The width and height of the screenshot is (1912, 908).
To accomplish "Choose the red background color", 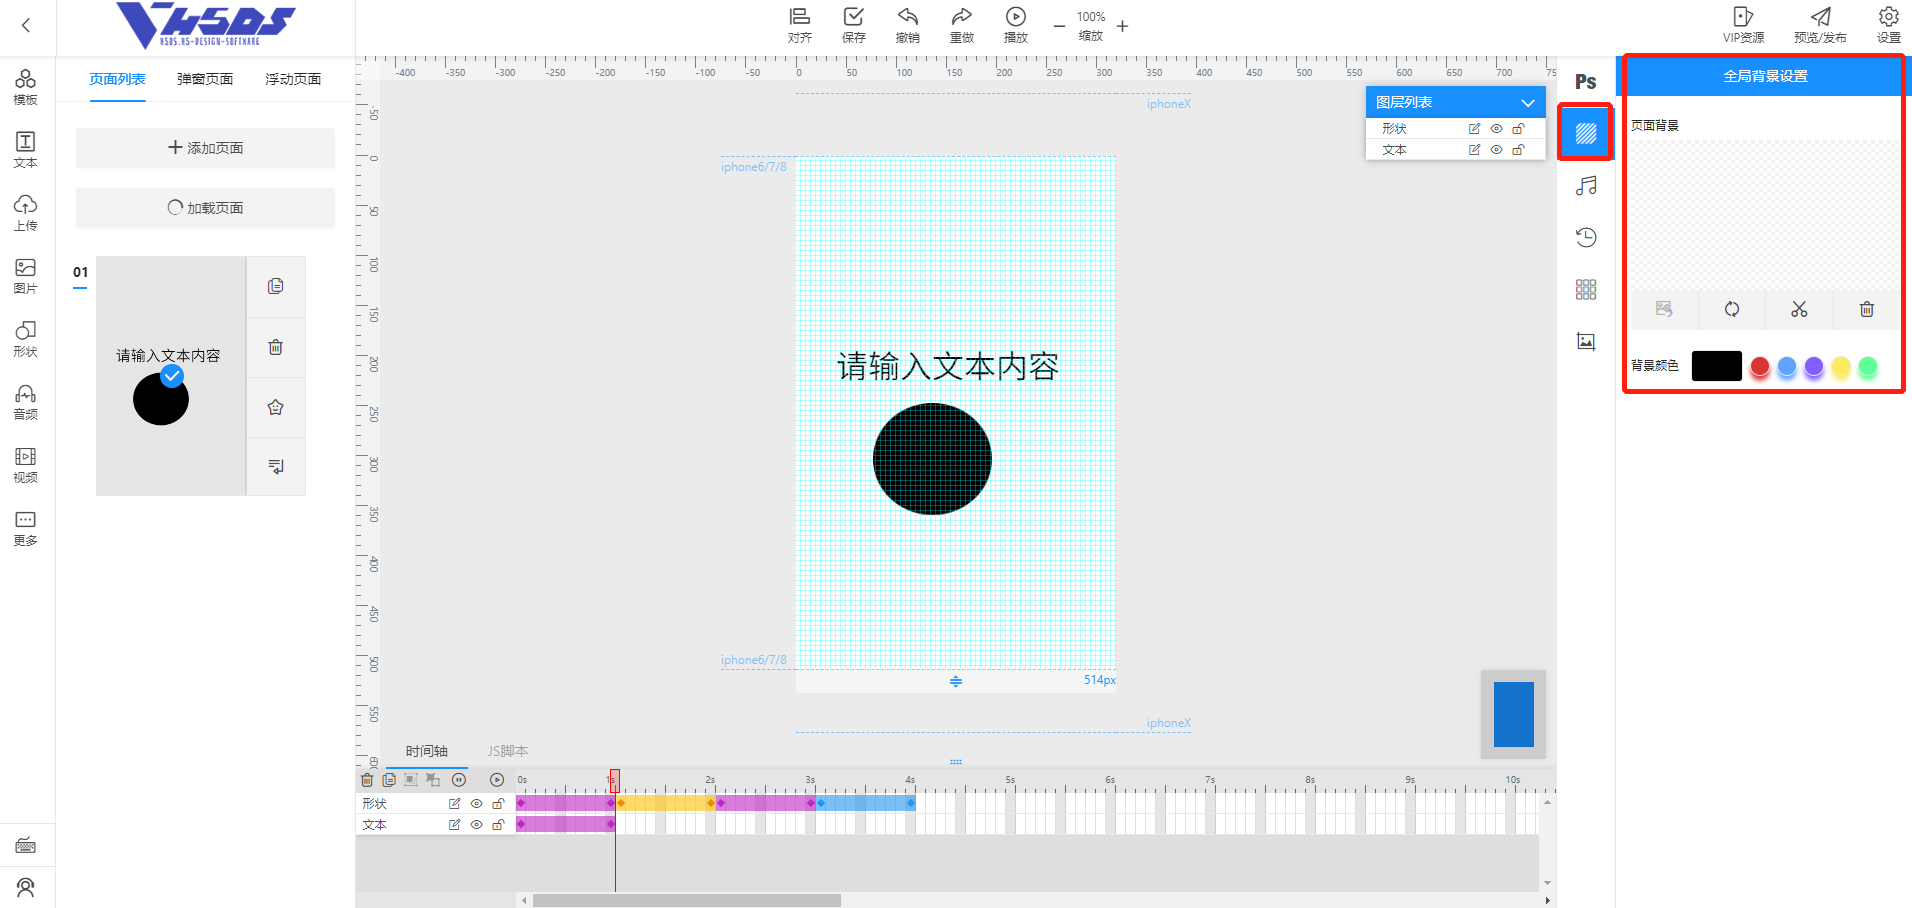I will coord(1760,367).
